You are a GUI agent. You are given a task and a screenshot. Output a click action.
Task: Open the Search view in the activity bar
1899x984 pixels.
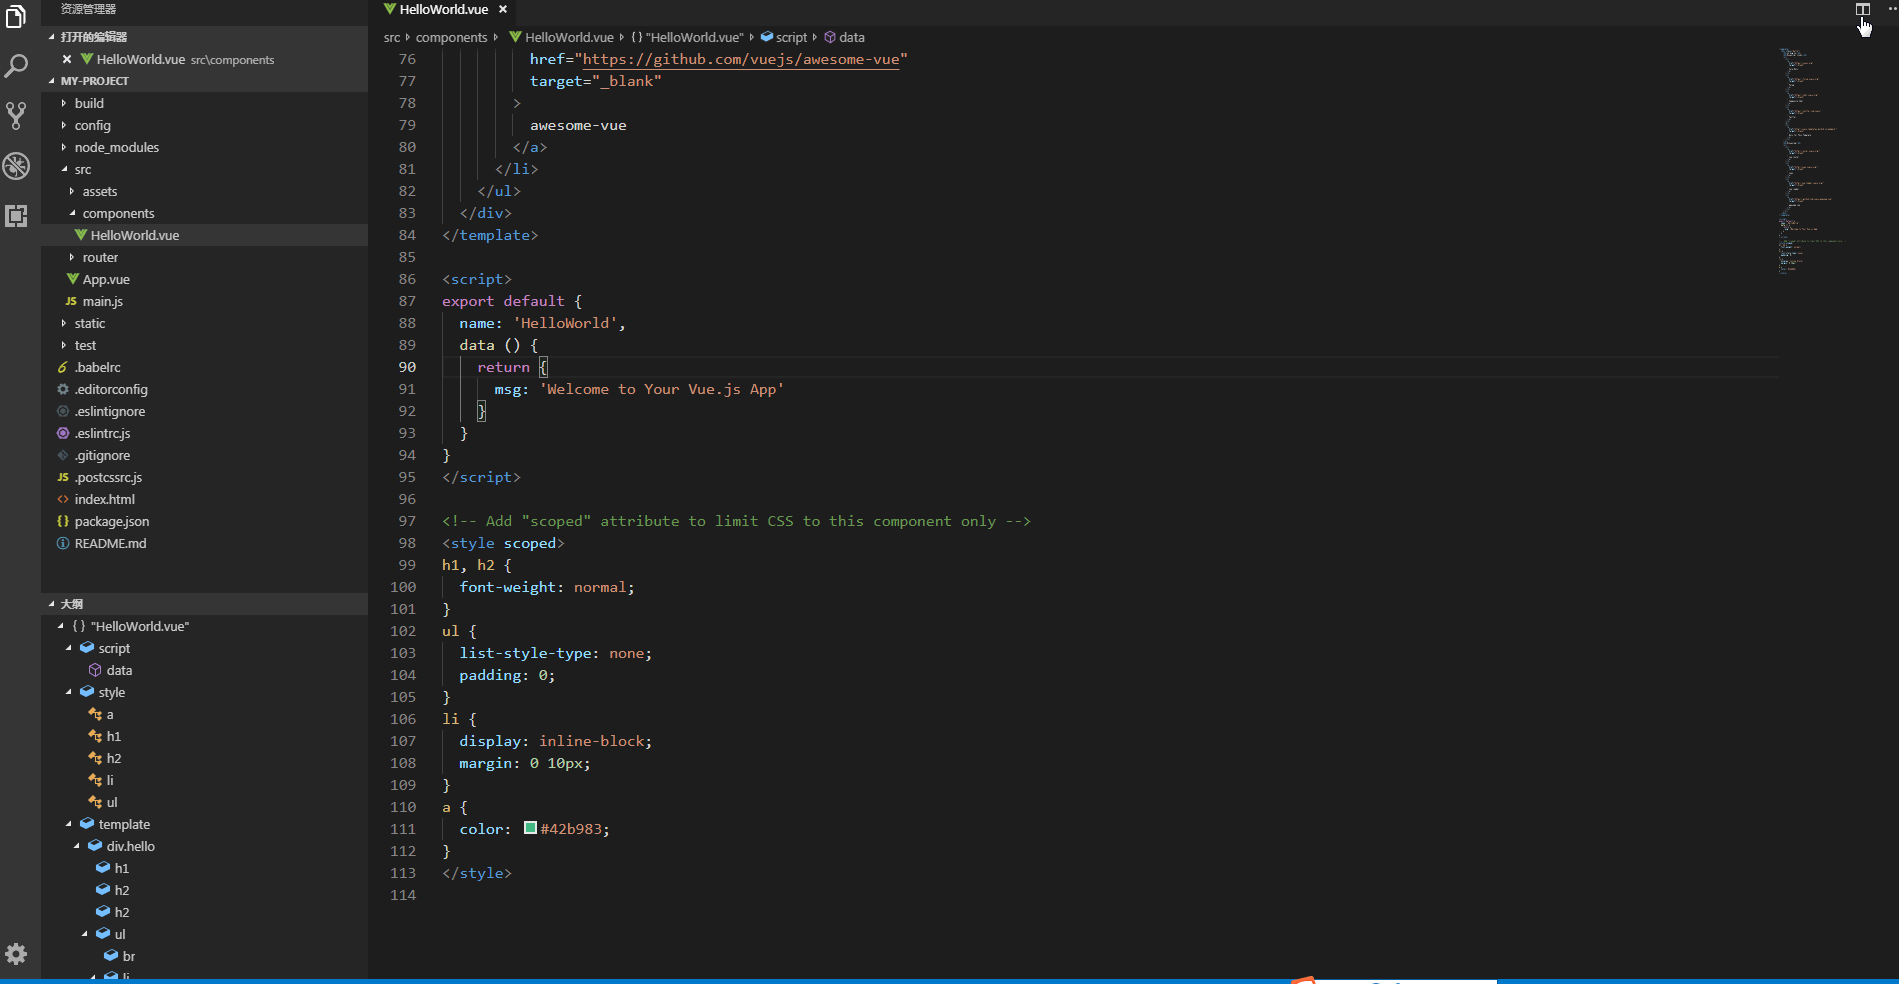coord(16,66)
